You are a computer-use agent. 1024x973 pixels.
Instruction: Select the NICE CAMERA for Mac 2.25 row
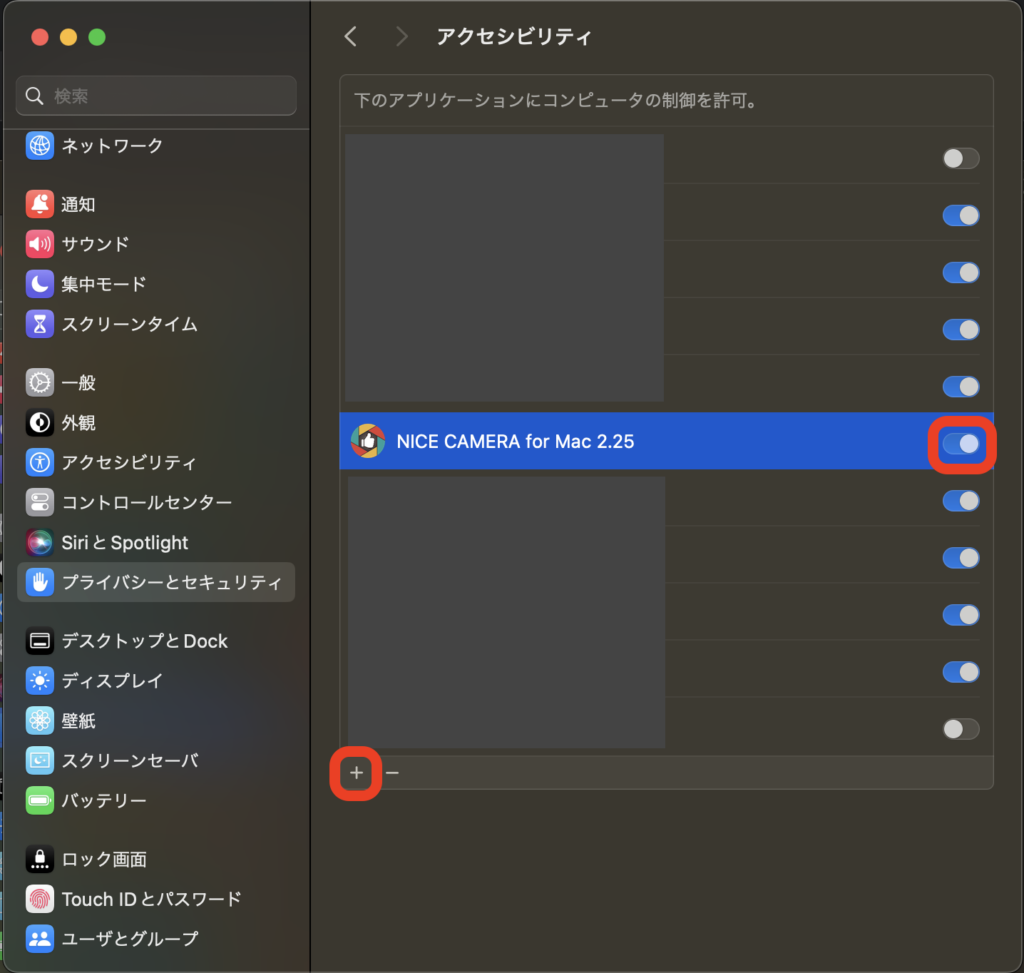click(666, 441)
